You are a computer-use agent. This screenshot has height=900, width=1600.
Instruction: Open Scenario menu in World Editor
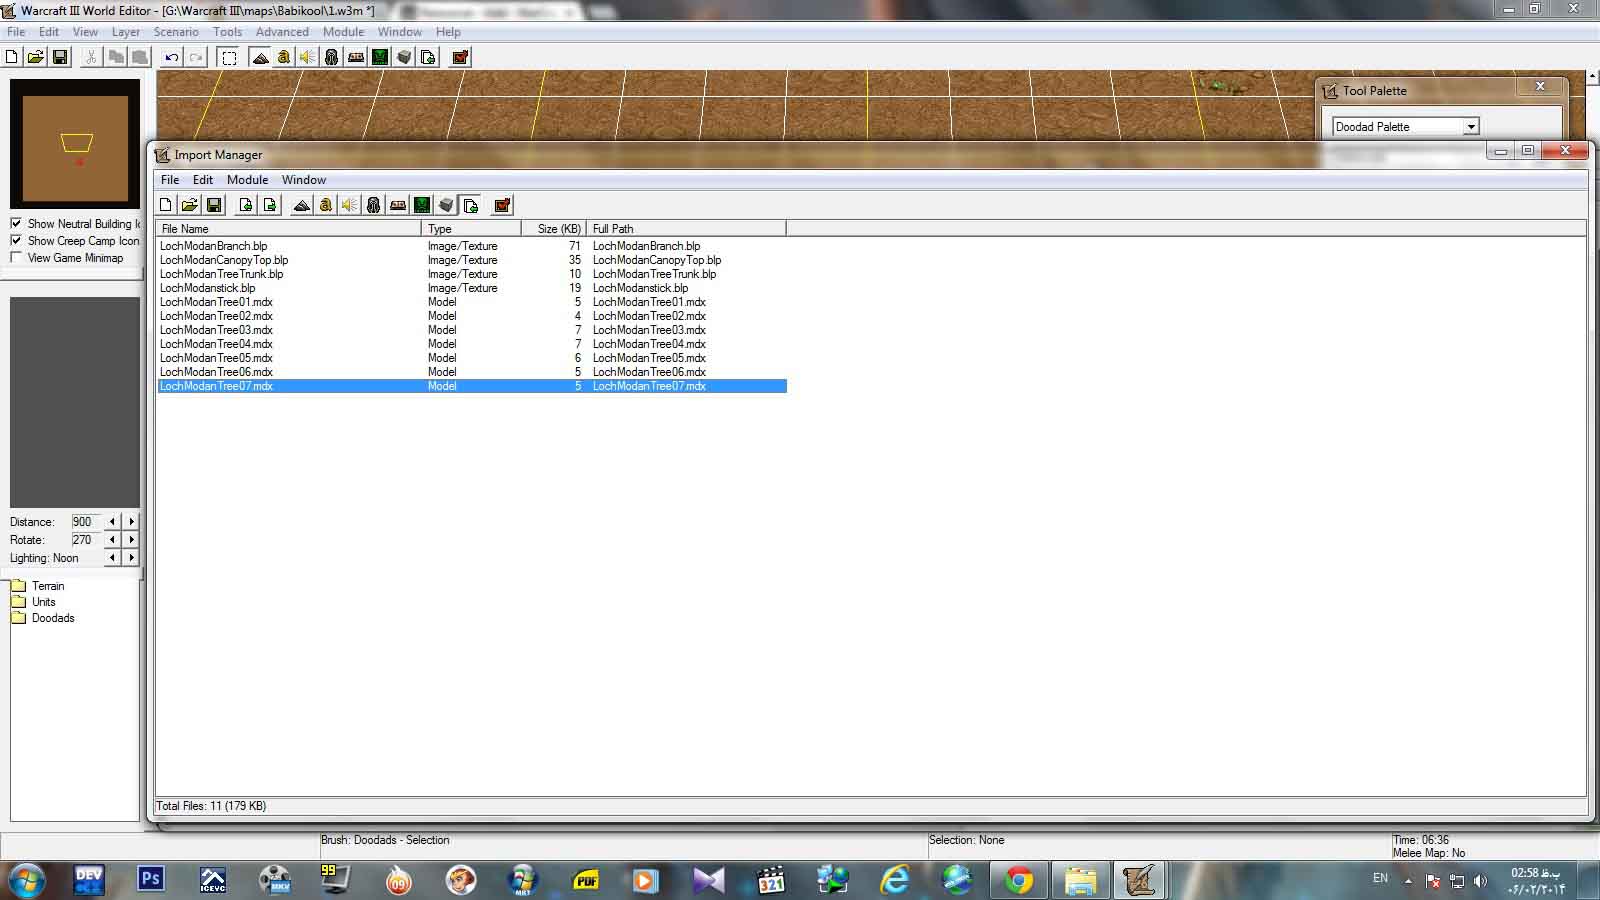pos(176,32)
